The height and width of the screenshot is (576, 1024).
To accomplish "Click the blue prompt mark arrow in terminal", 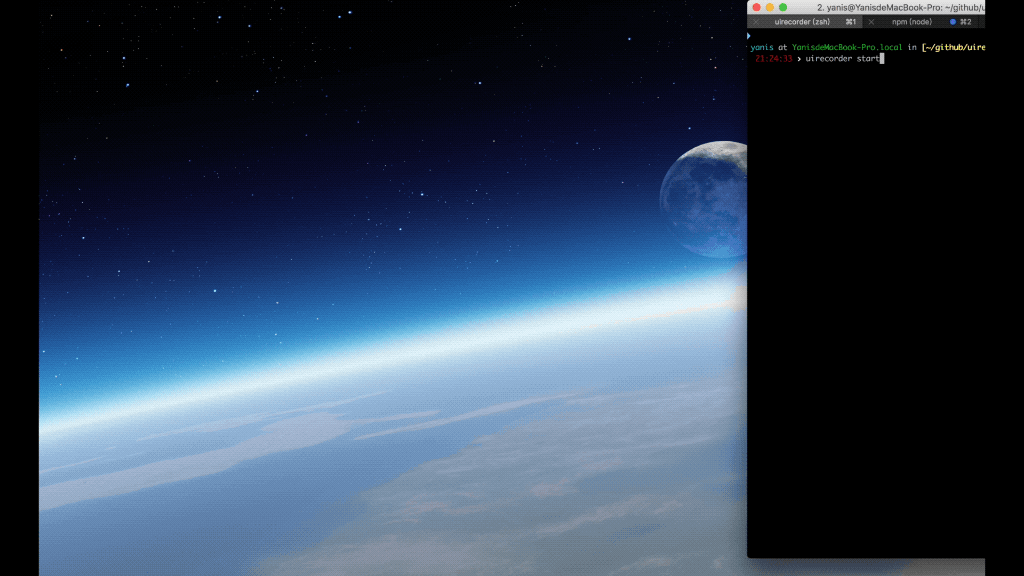I will click(x=749, y=36).
